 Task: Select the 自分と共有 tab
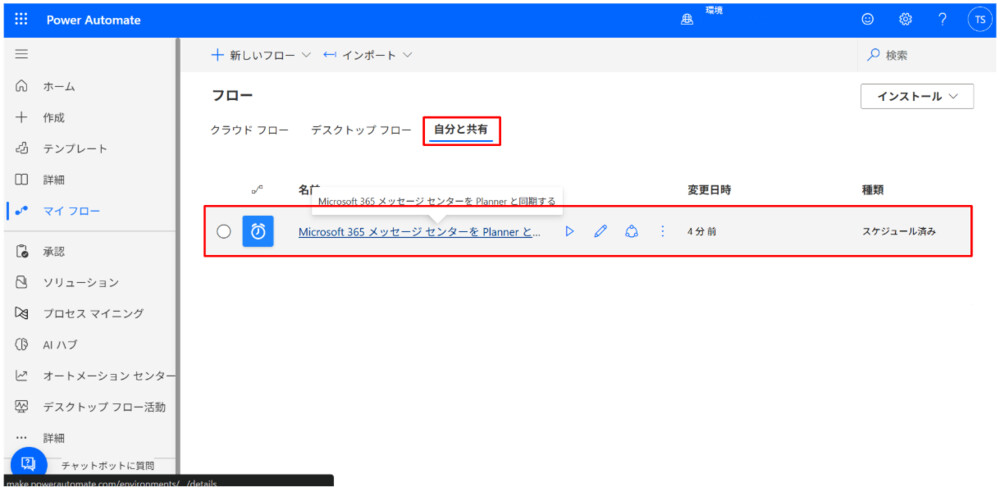[461, 130]
